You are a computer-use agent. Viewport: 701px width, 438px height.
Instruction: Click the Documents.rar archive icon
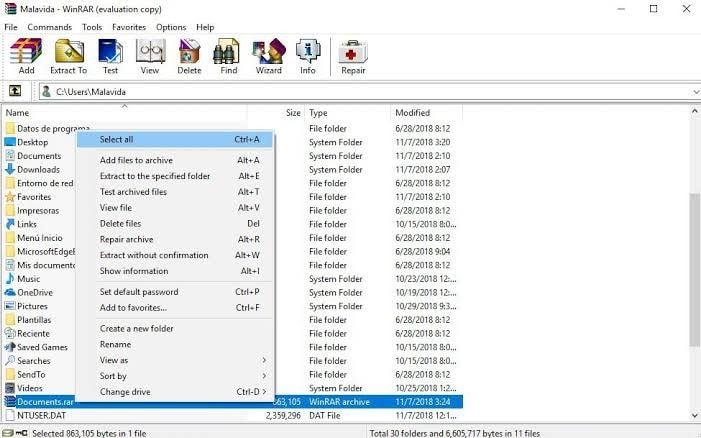pyautogui.click(x=10, y=402)
